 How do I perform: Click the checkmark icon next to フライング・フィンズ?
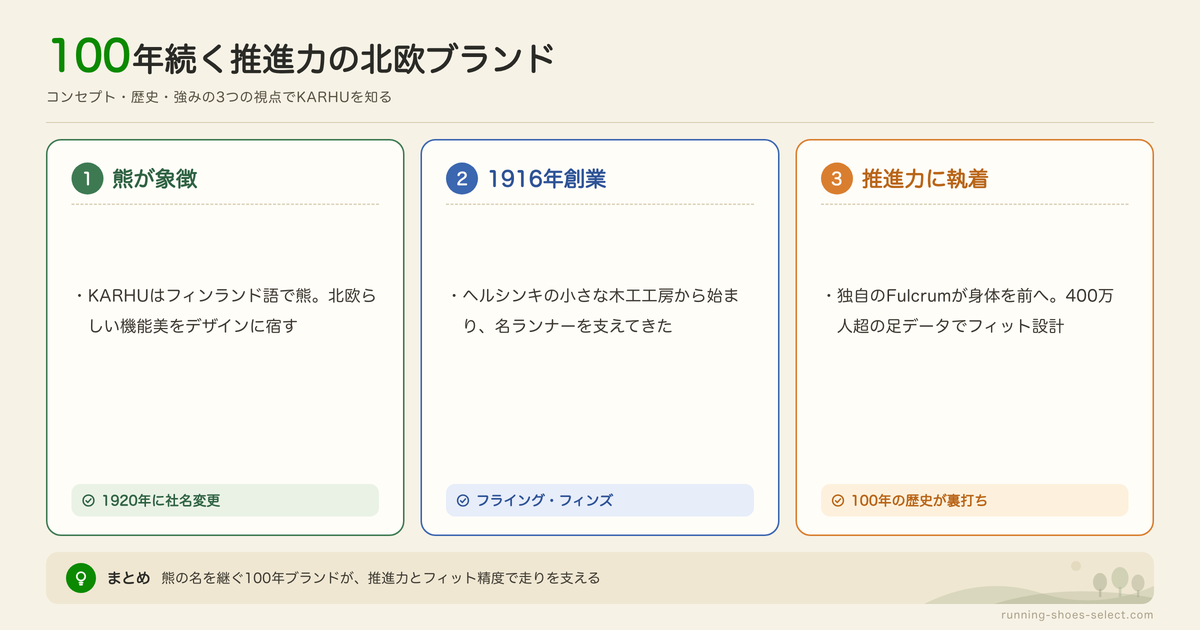[462, 500]
